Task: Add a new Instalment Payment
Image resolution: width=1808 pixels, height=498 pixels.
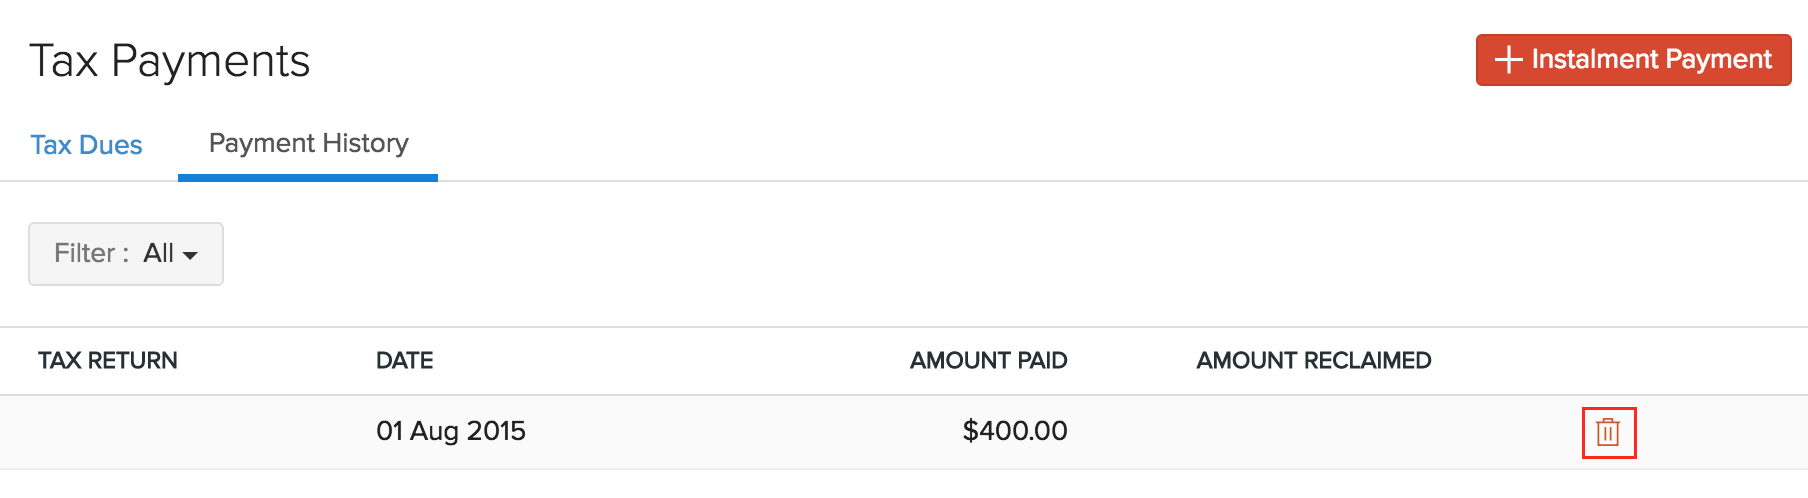Action: (1633, 60)
